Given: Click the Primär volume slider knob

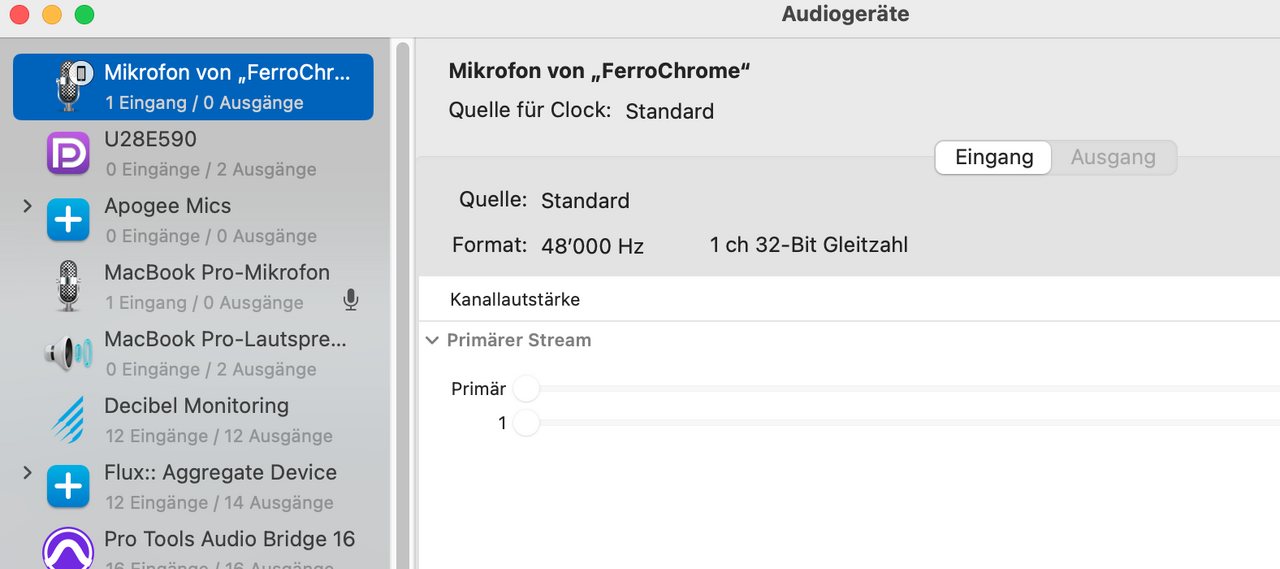Looking at the screenshot, I should point(526,388).
